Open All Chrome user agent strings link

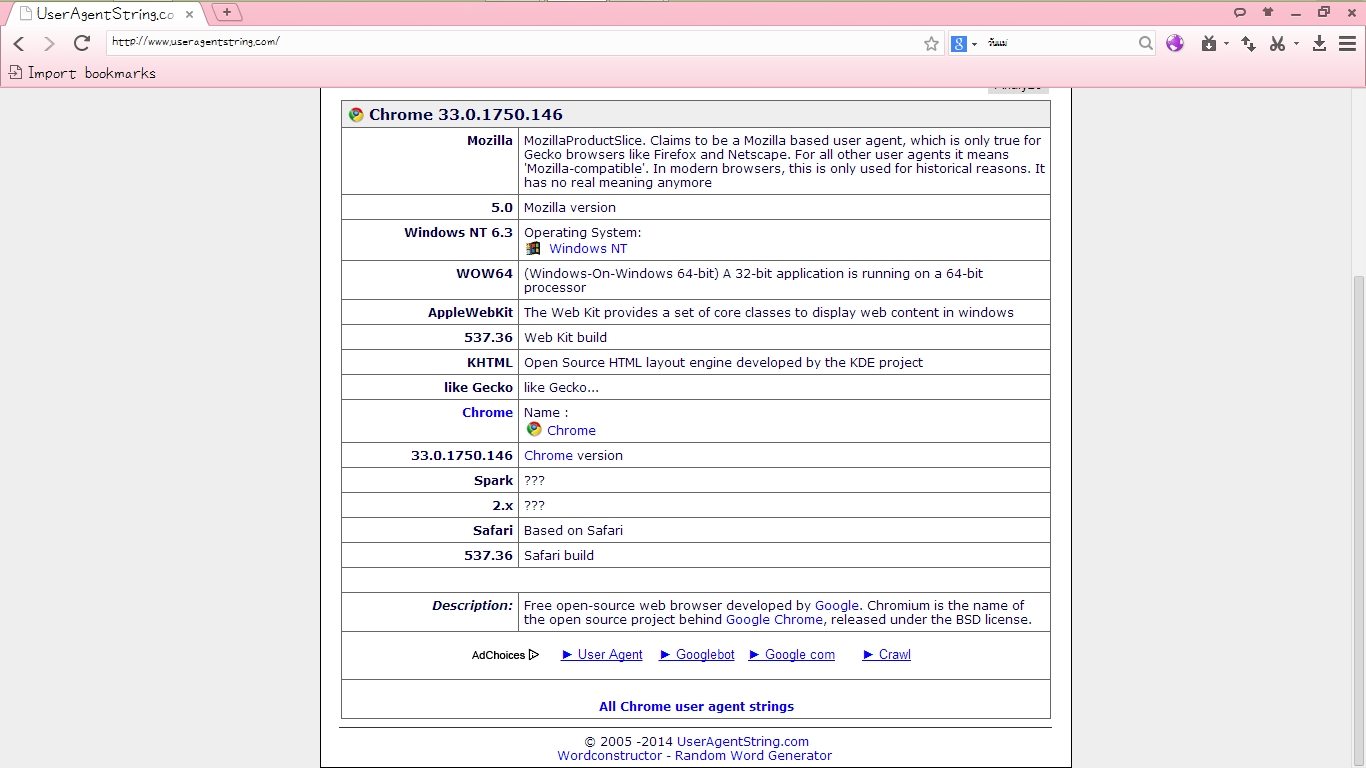[x=696, y=707]
